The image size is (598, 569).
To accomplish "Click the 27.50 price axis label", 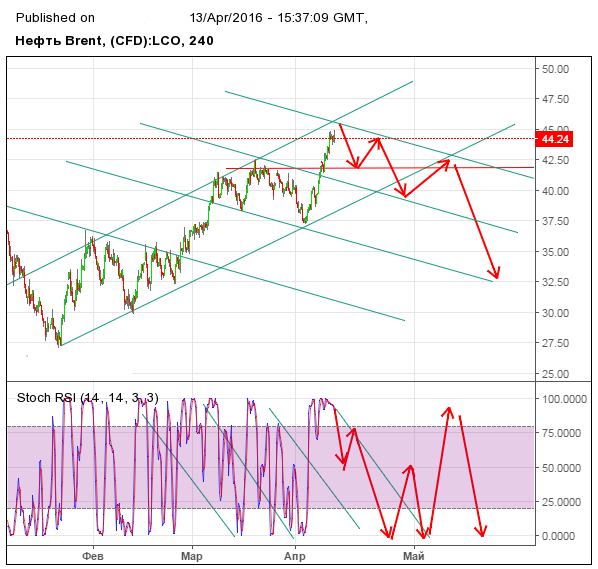I will 555,343.
